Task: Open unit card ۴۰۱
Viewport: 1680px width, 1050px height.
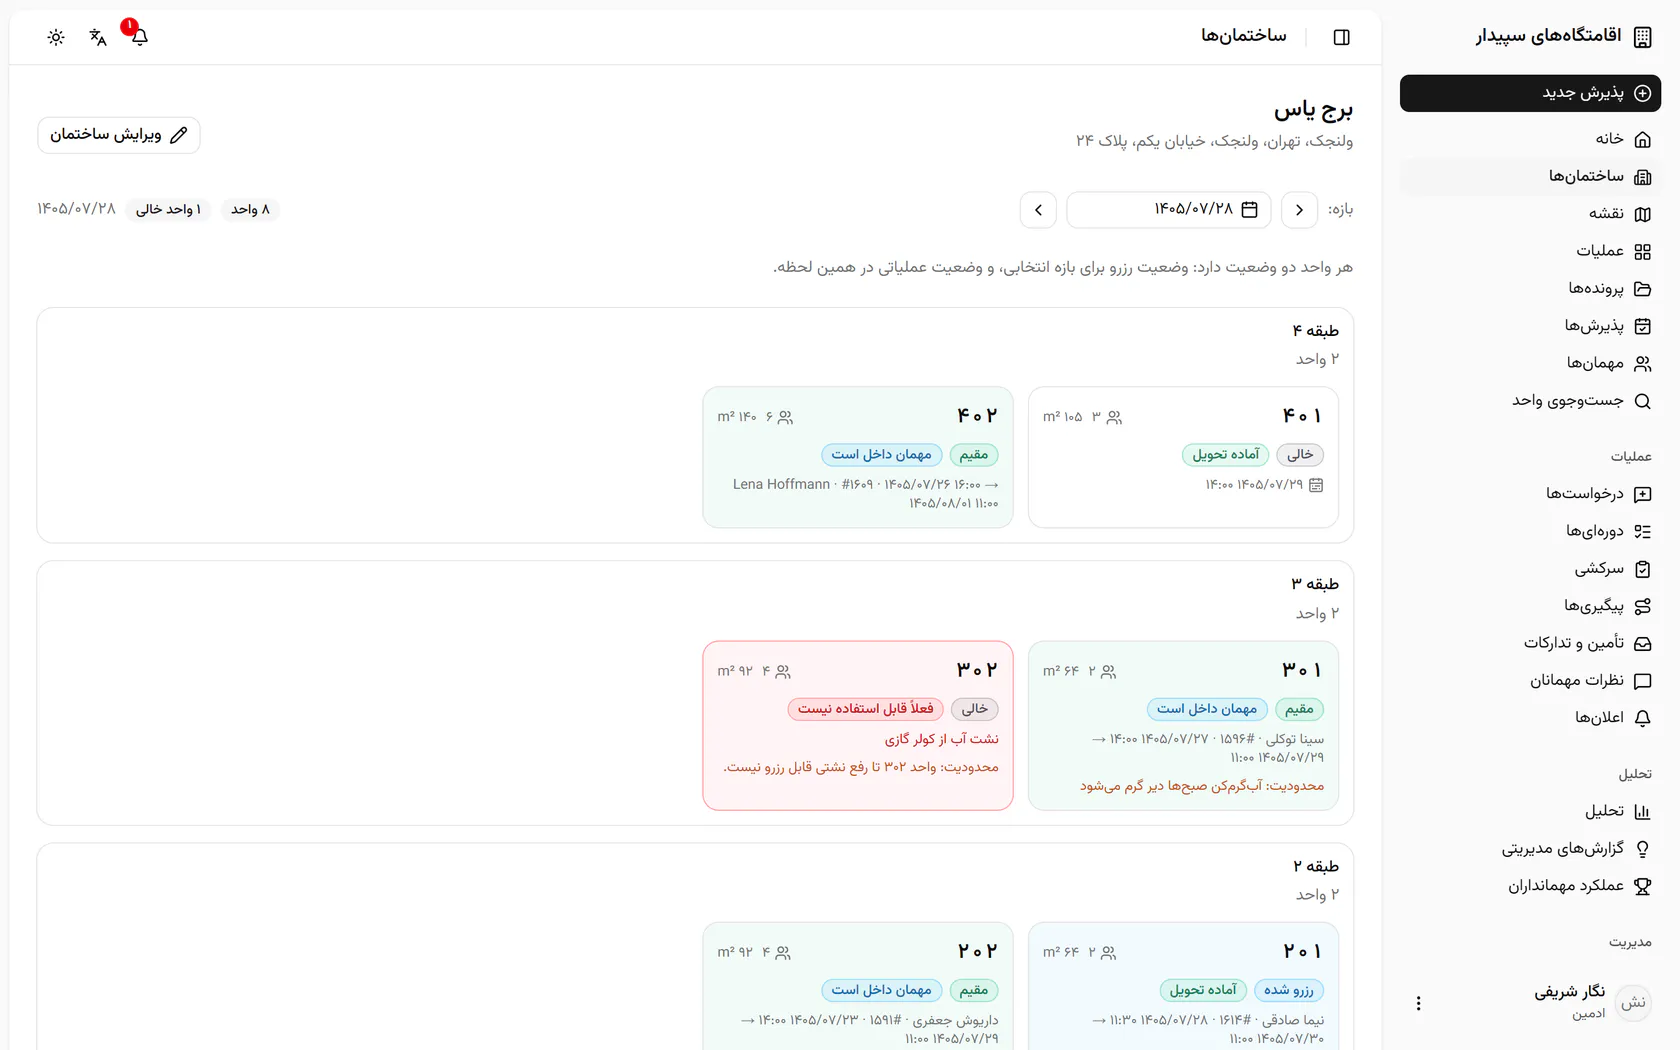Action: coord(1183,457)
